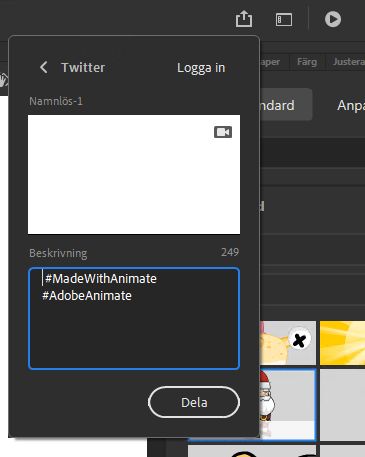This screenshot has width=365, height=457.
Task: Select the white video preview thumbnail
Action: (134, 174)
